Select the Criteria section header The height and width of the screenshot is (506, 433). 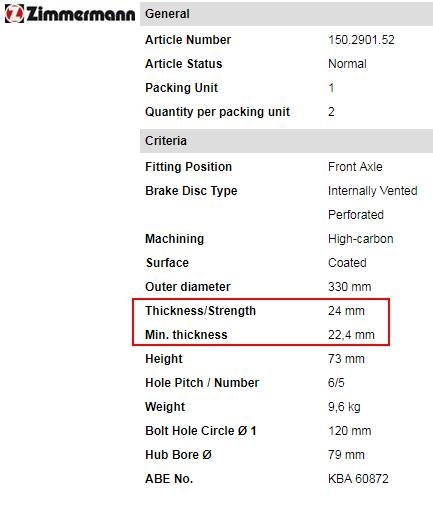click(x=286, y=141)
